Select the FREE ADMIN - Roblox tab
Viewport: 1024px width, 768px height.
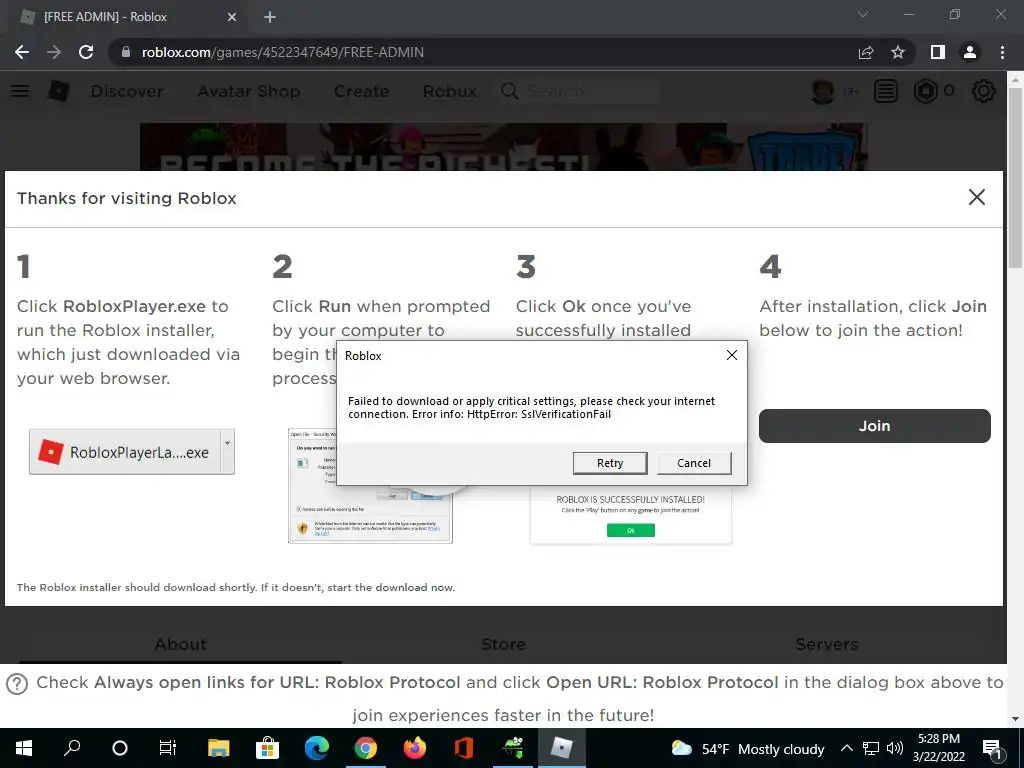tap(127, 17)
